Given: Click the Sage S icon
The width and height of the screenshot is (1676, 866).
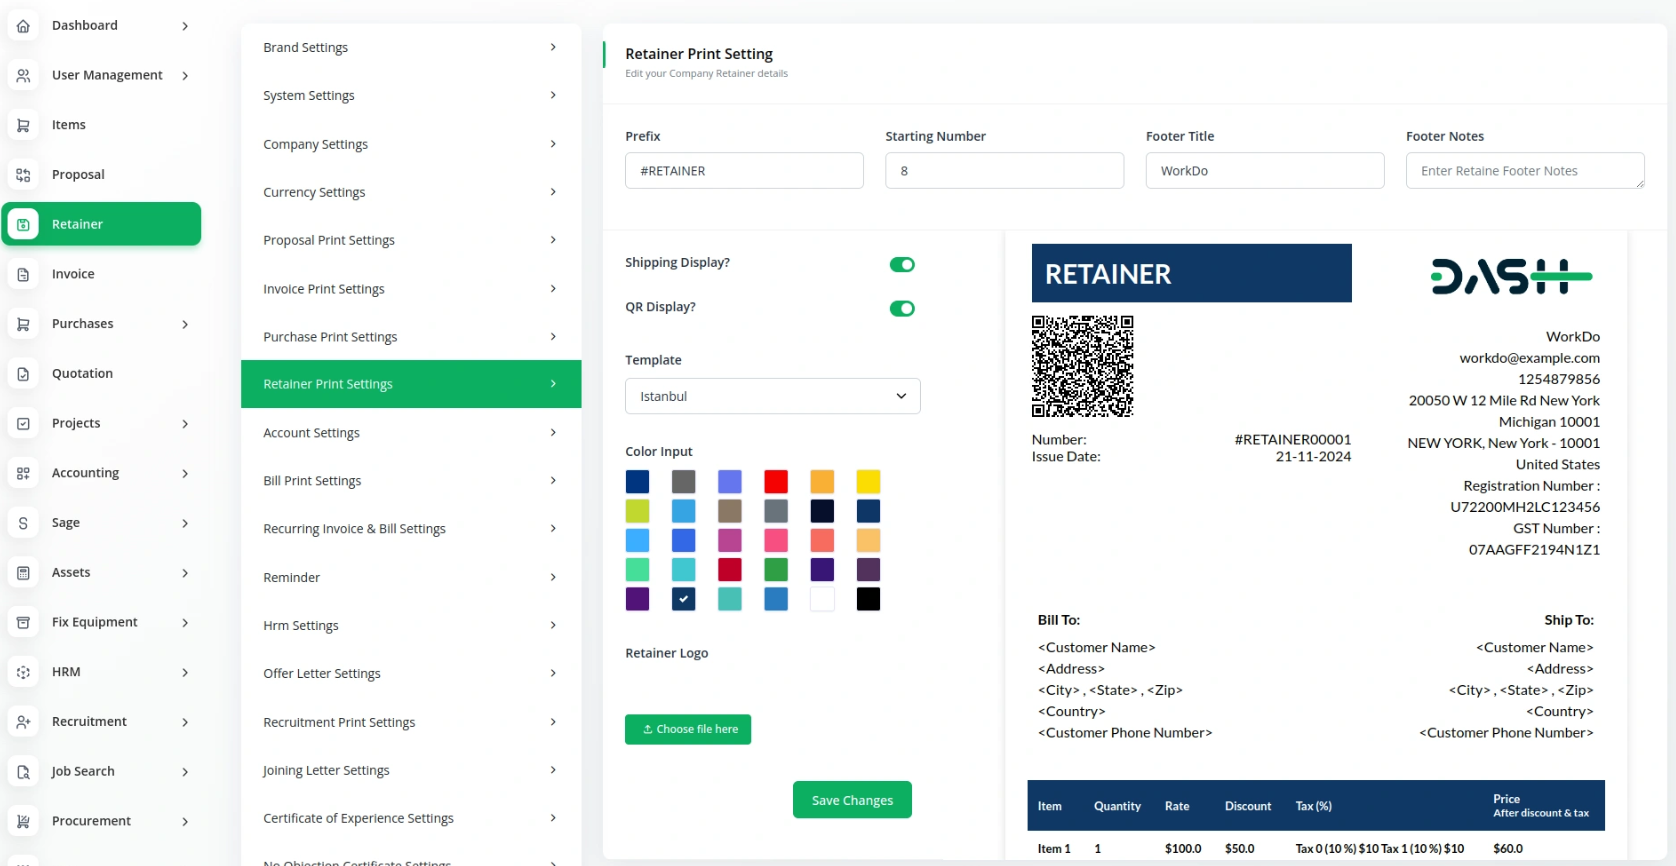Looking at the screenshot, I should (x=23, y=523).
